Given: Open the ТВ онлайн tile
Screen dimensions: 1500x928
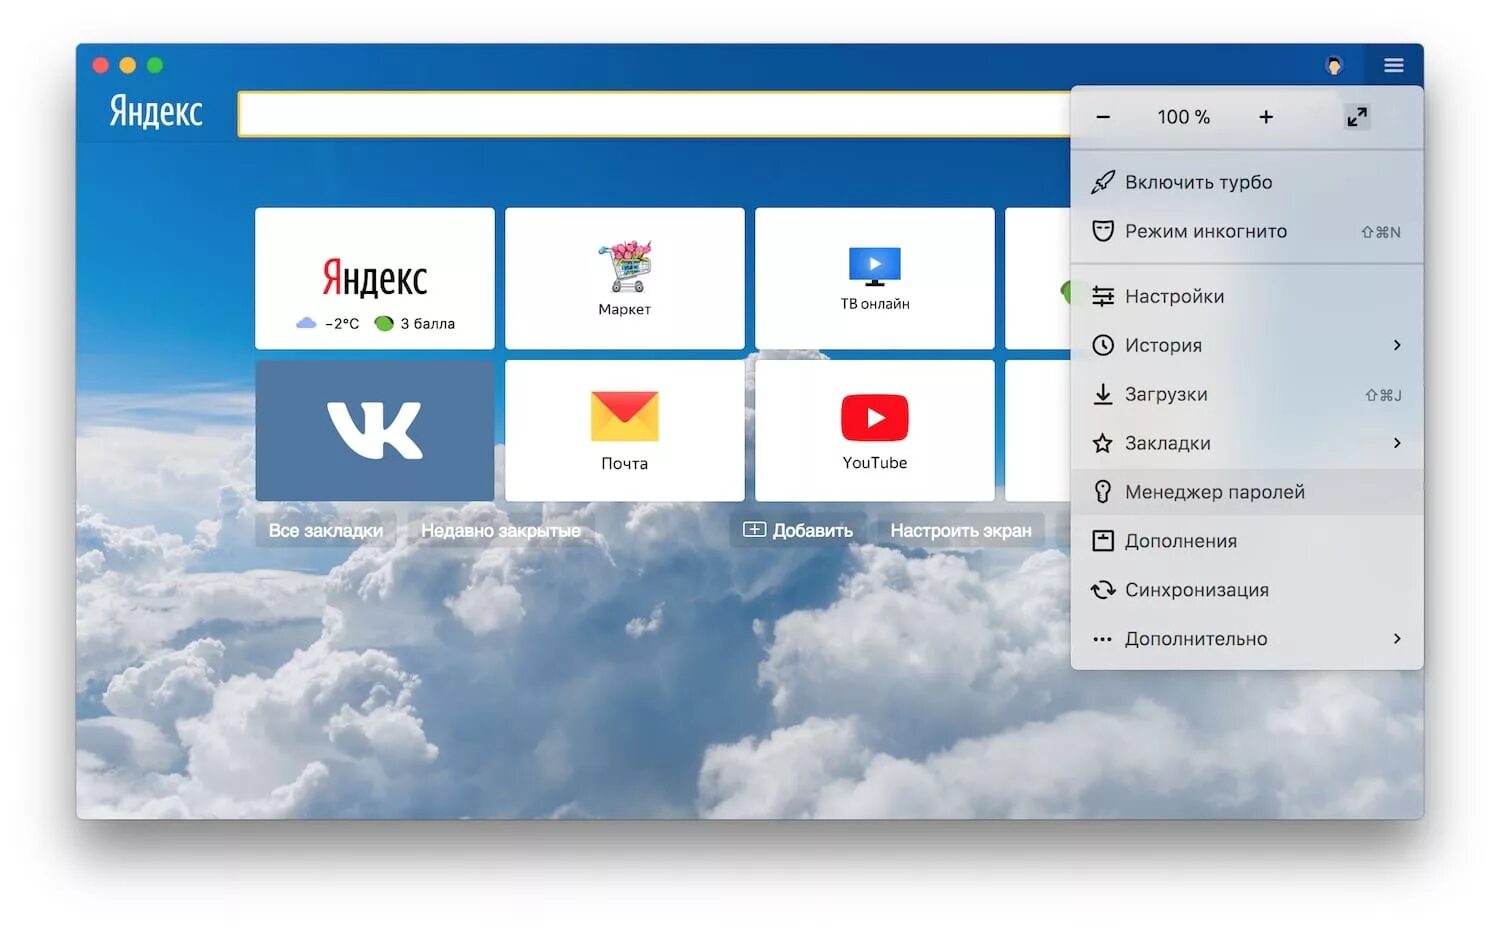Looking at the screenshot, I should (875, 278).
